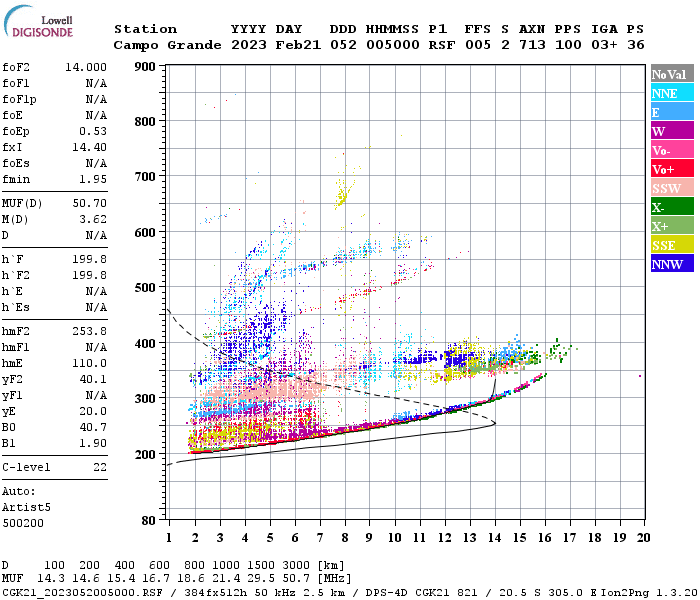Click the foF1 N/A value
Screen dimensions: 700x600
tap(96, 83)
